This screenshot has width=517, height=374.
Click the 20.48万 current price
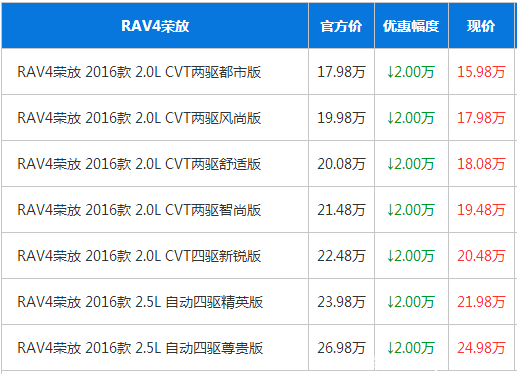[x=481, y=256]
